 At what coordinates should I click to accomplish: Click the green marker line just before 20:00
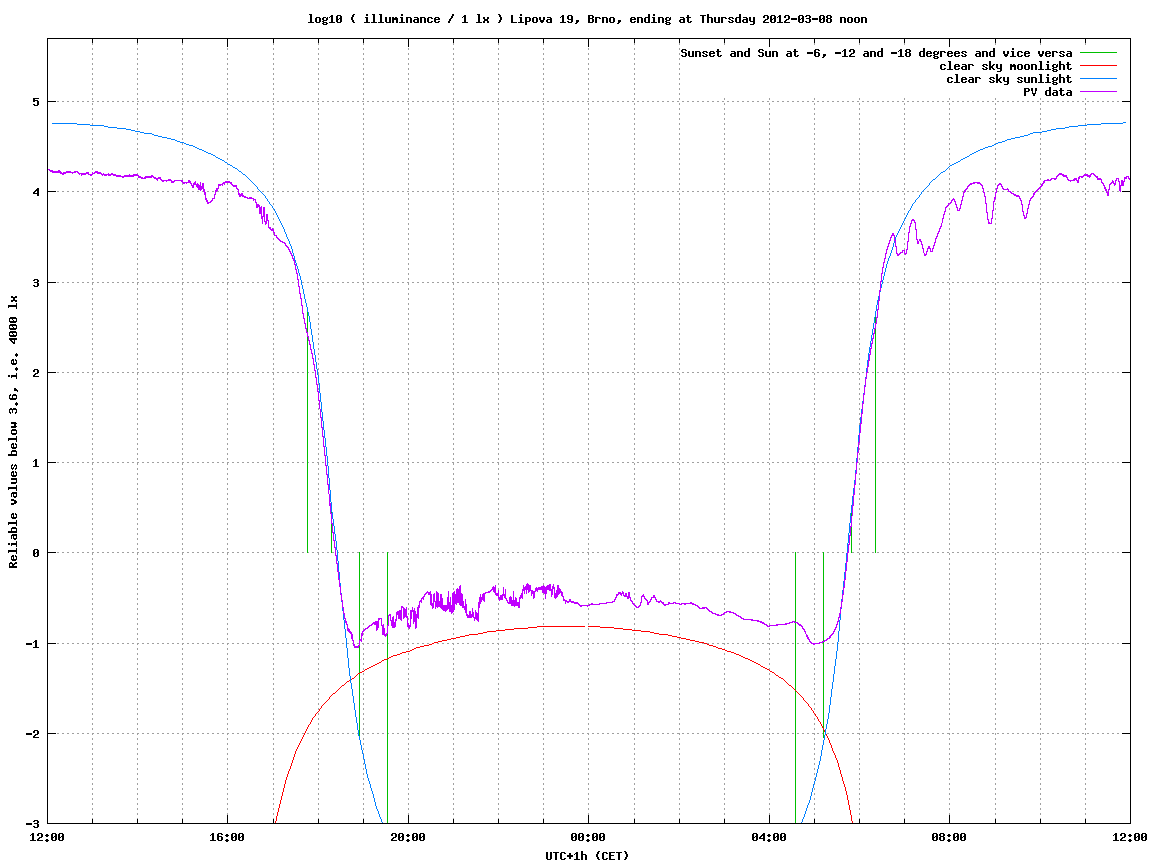point(388,688)
